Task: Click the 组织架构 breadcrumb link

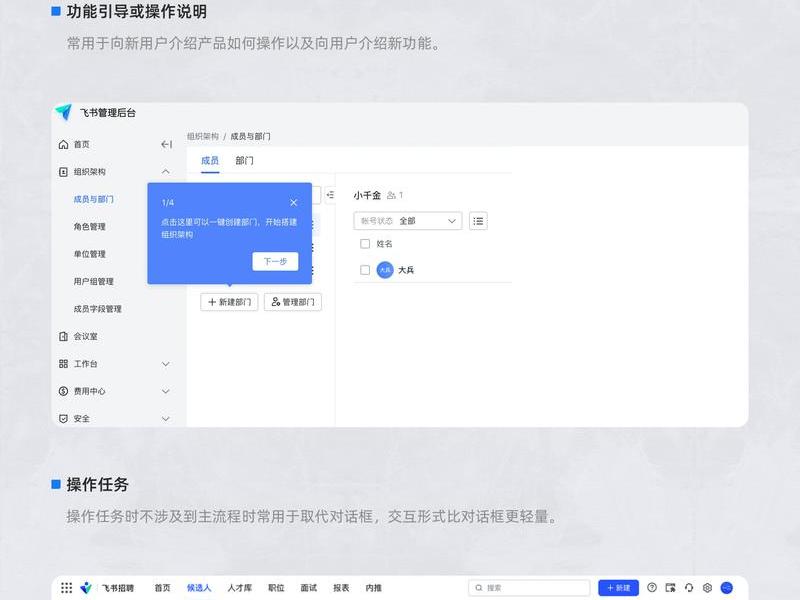Action: pos(203,136)
